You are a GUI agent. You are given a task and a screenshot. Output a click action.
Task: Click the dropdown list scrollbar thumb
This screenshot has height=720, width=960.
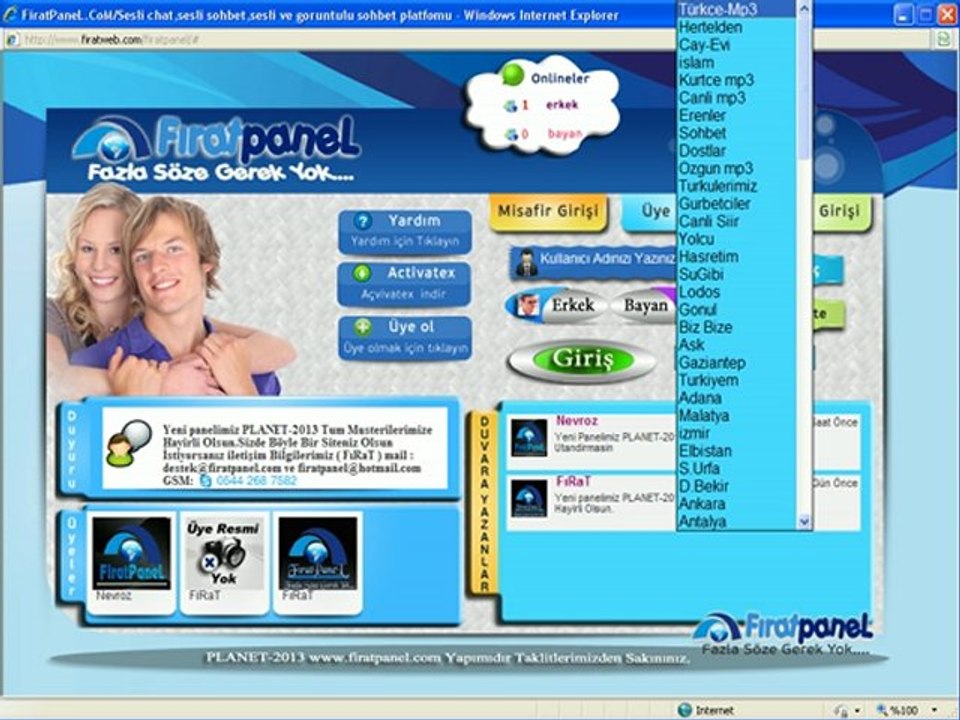tap(804, 87)
